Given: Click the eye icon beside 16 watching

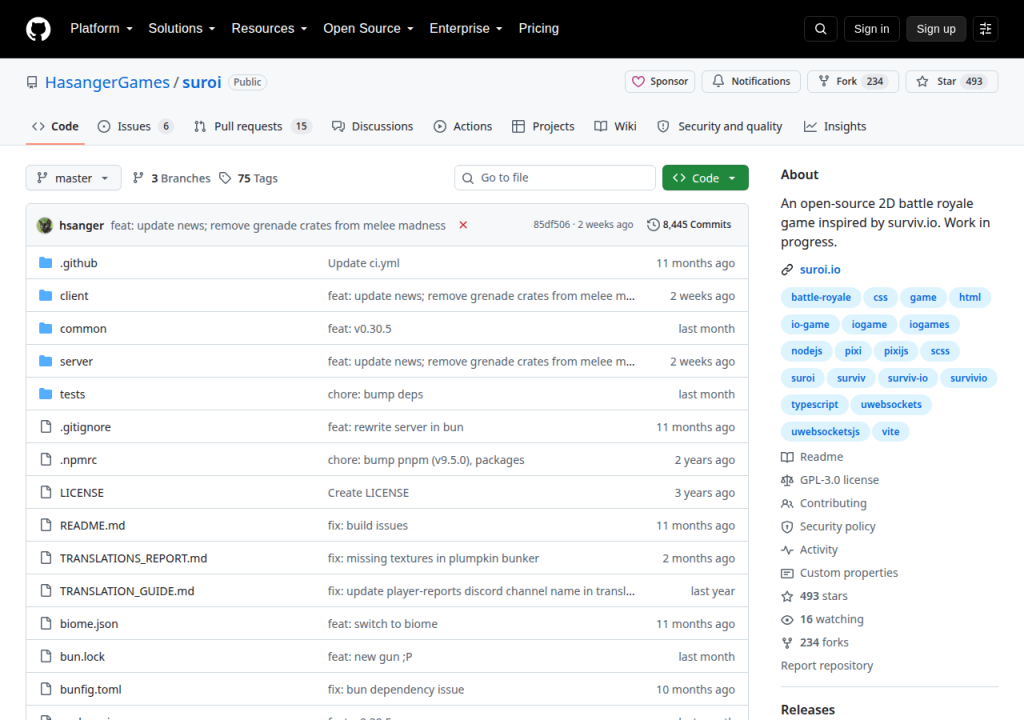Looking at the screenshot, I should tap(787, 619).
